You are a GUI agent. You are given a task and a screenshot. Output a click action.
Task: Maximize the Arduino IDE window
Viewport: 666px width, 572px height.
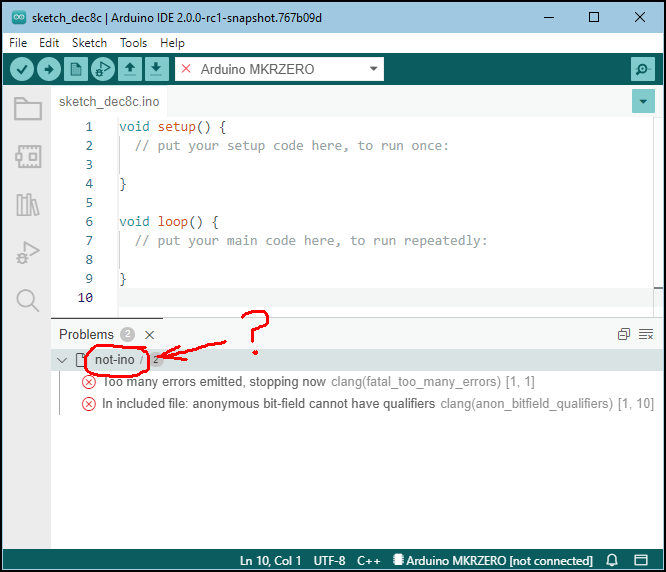(594, 17)
